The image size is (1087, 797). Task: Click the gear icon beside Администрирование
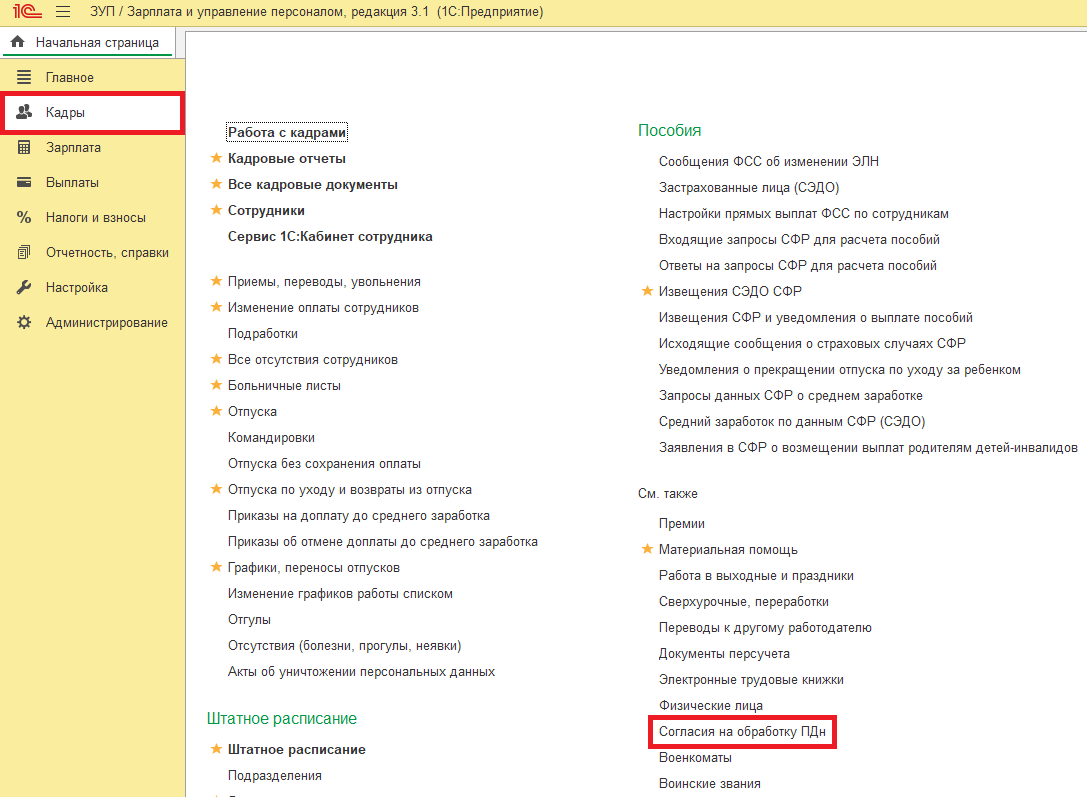pyautogui.click(x=24, y=323)
